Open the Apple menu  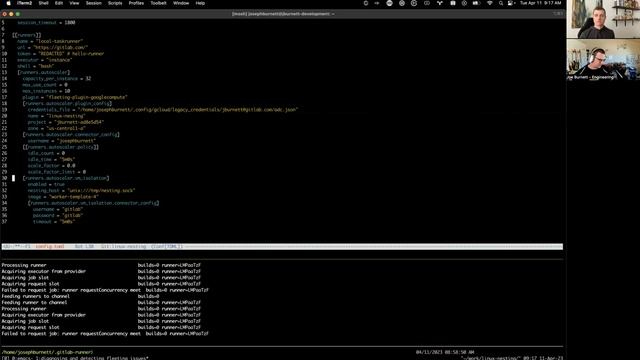pos(8,3)
